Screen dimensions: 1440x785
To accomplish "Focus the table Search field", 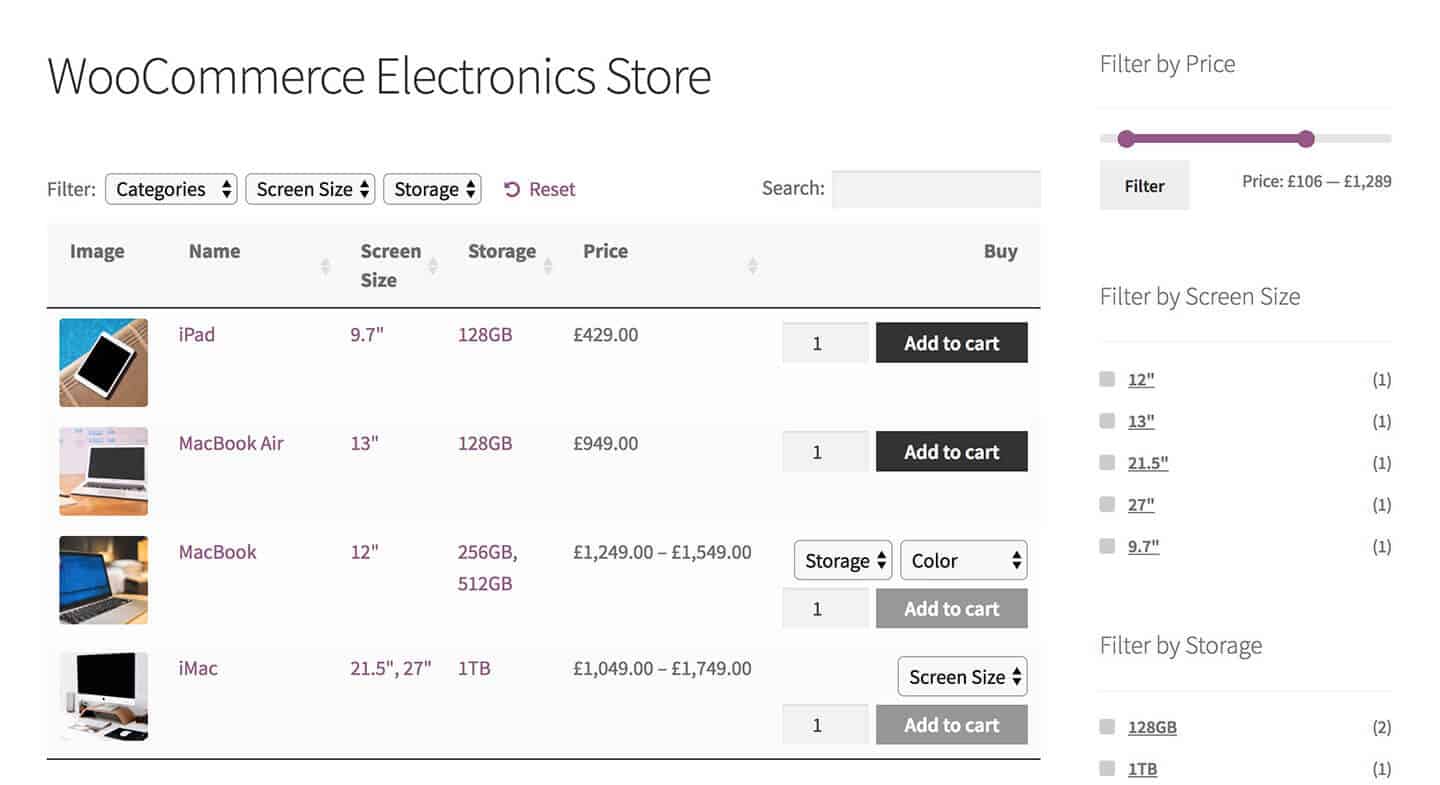I will click(x=936, y=189).
